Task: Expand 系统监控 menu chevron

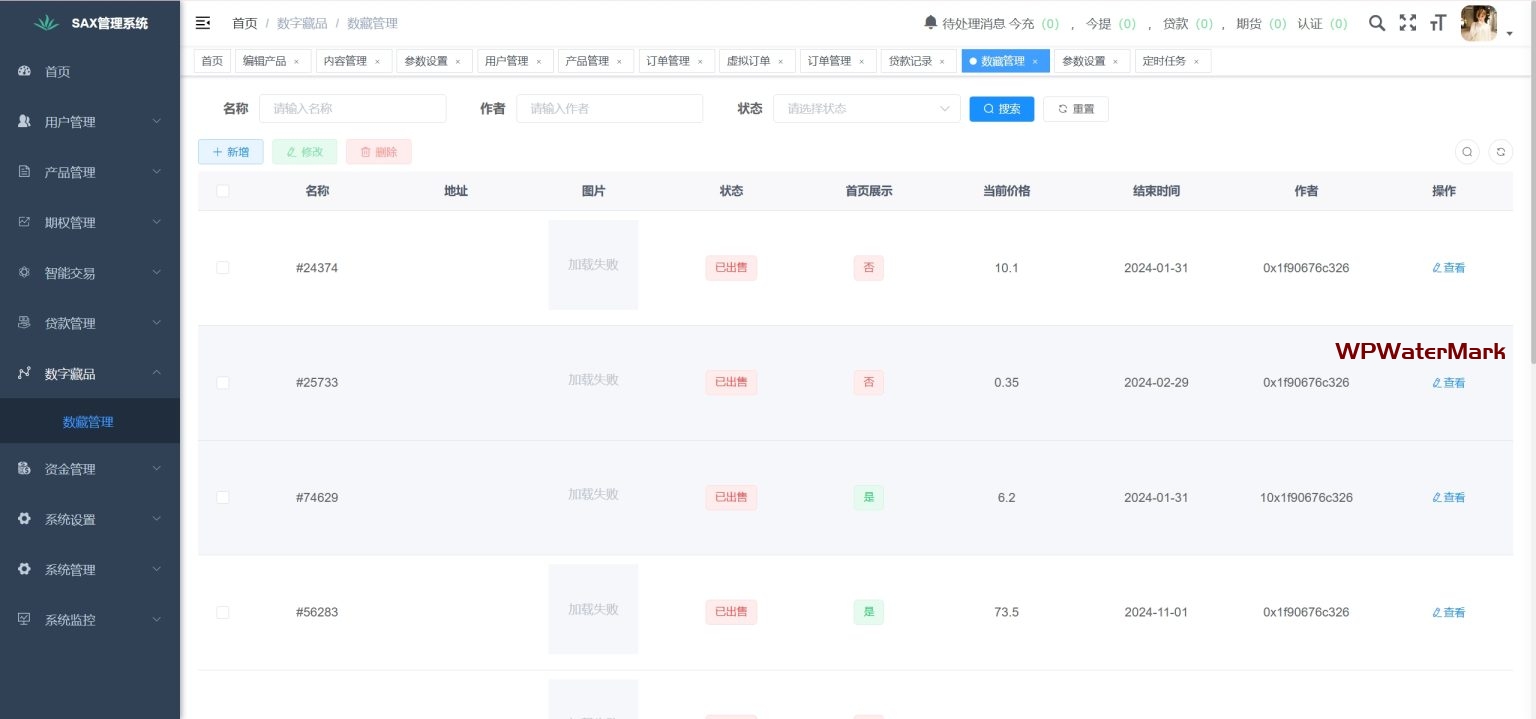Action: (x=156, y=619)
